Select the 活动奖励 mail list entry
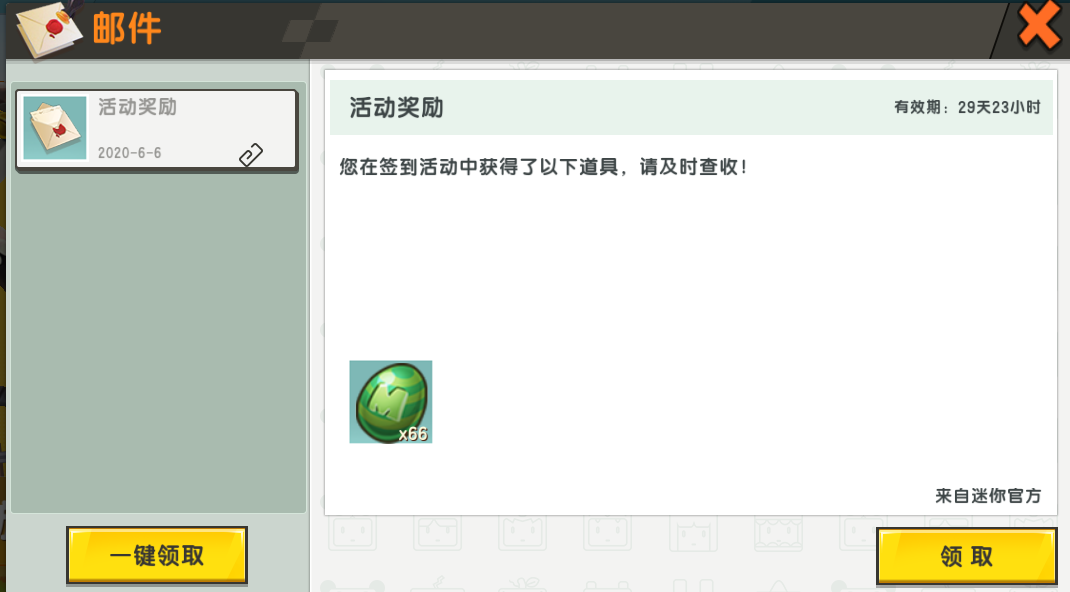Screen dimensions: 1070x592 (x=157, y=130)
